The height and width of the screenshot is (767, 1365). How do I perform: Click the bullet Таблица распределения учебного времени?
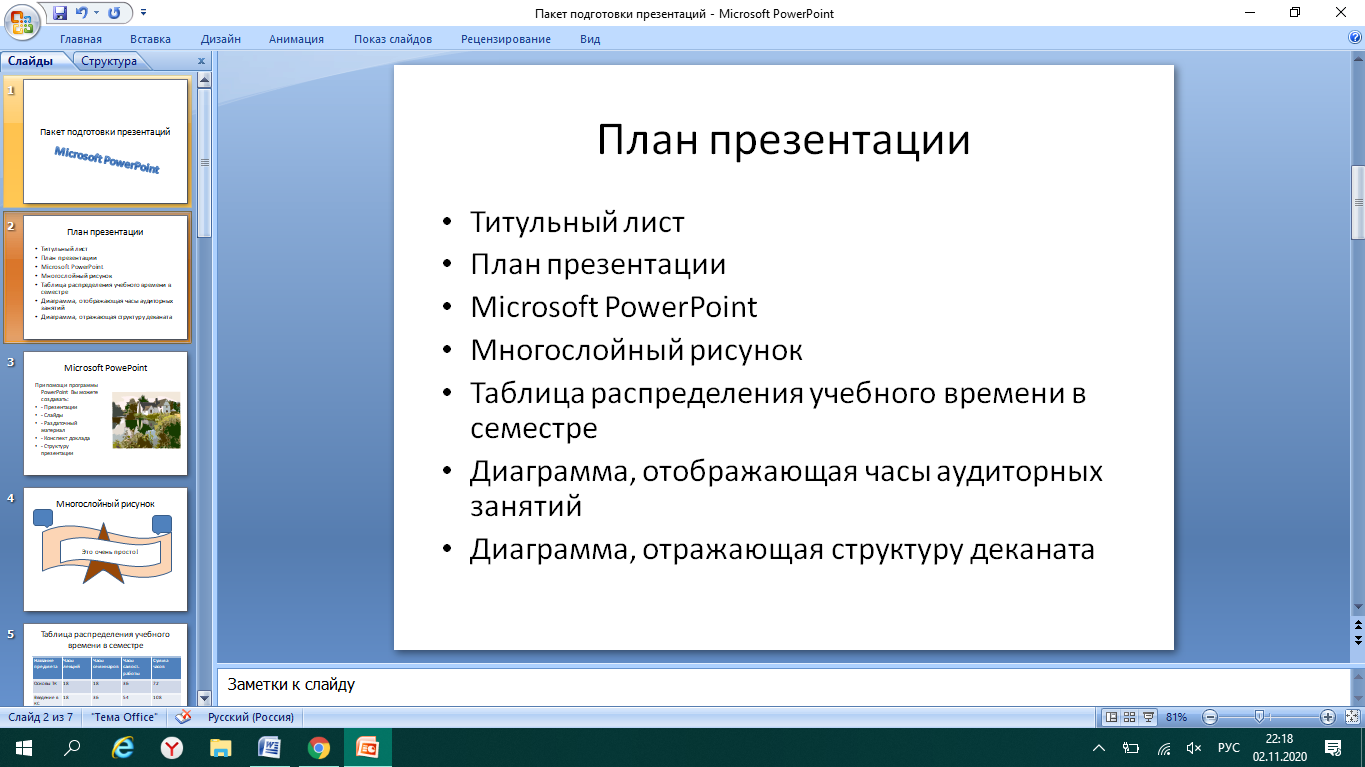tap(778, 410)
